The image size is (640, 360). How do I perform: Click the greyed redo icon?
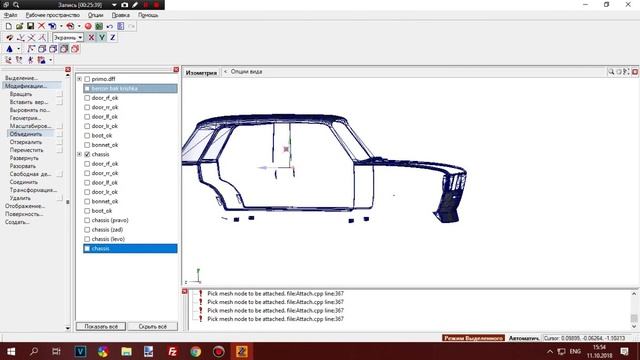click(131, 26)
